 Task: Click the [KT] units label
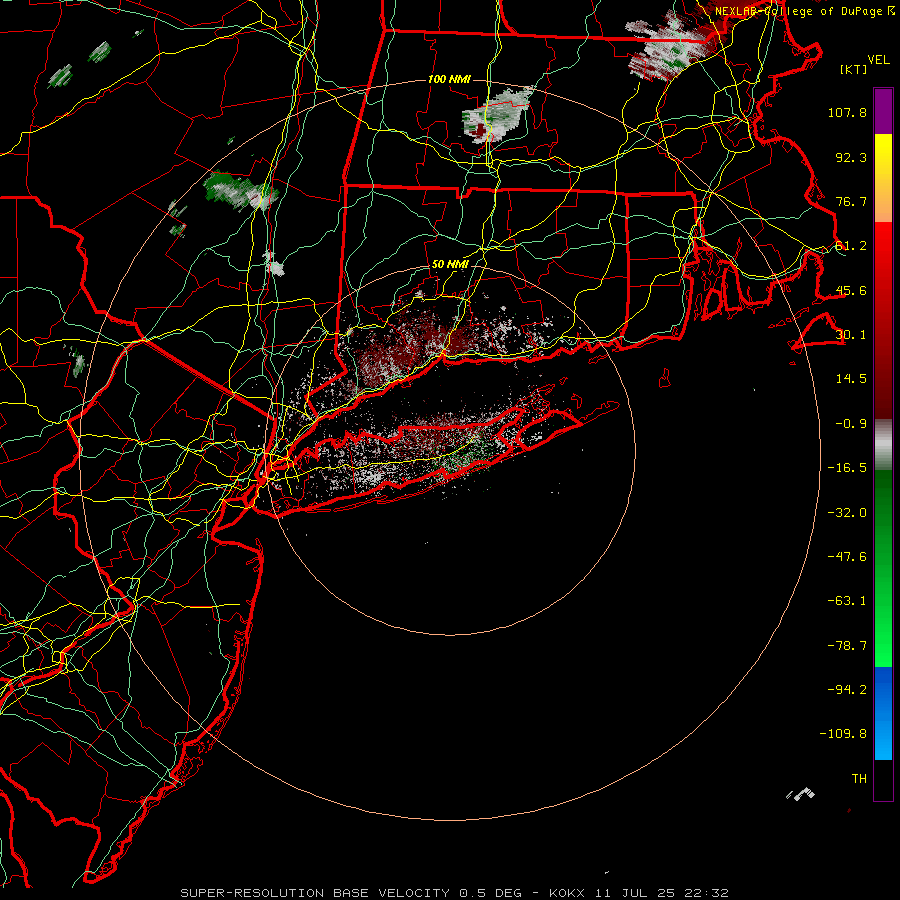click(854, 69)
